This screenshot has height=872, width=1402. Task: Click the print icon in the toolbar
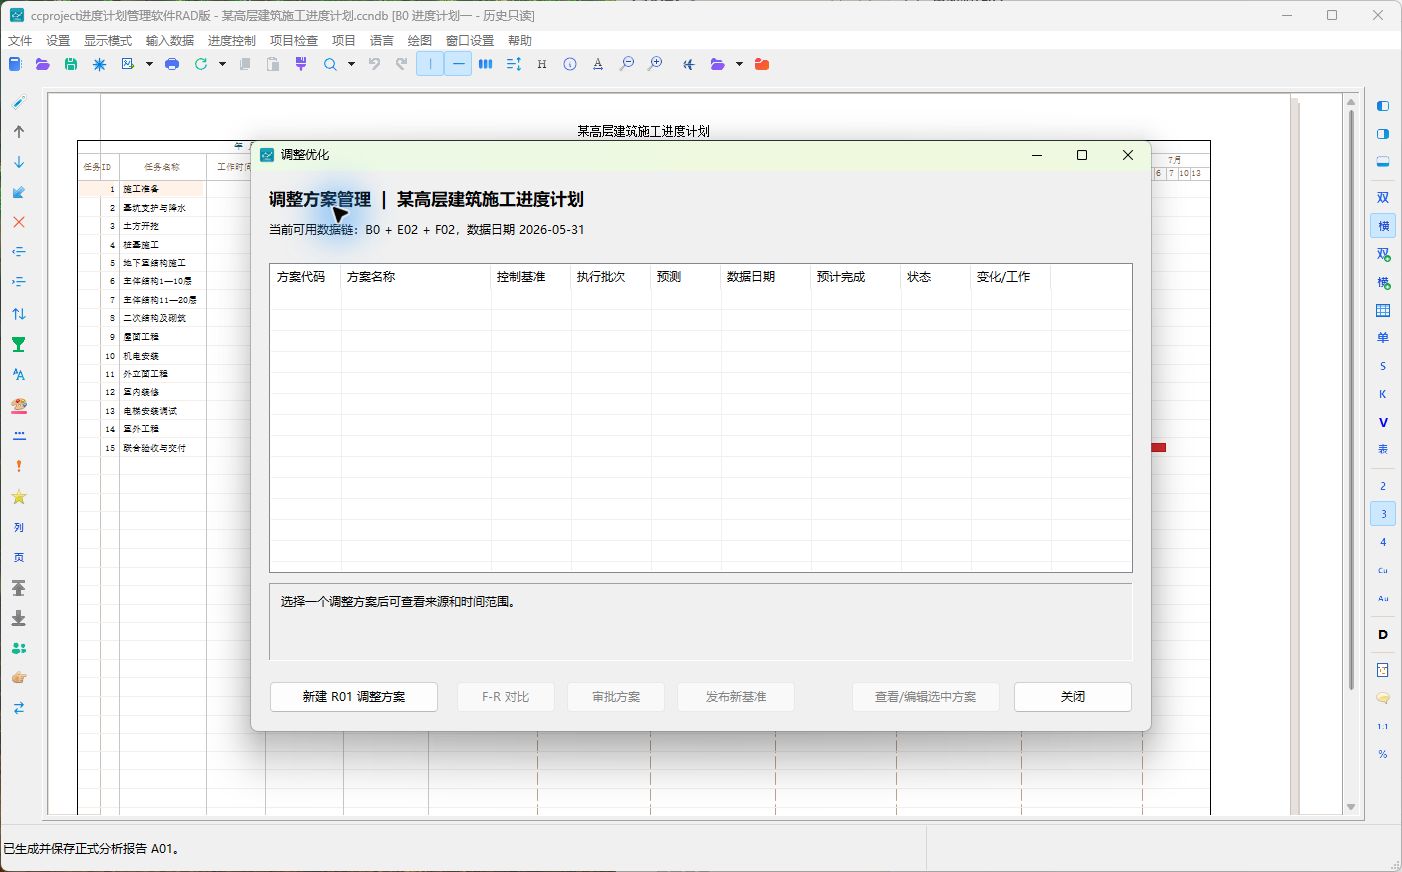click(x=172, y=64)
